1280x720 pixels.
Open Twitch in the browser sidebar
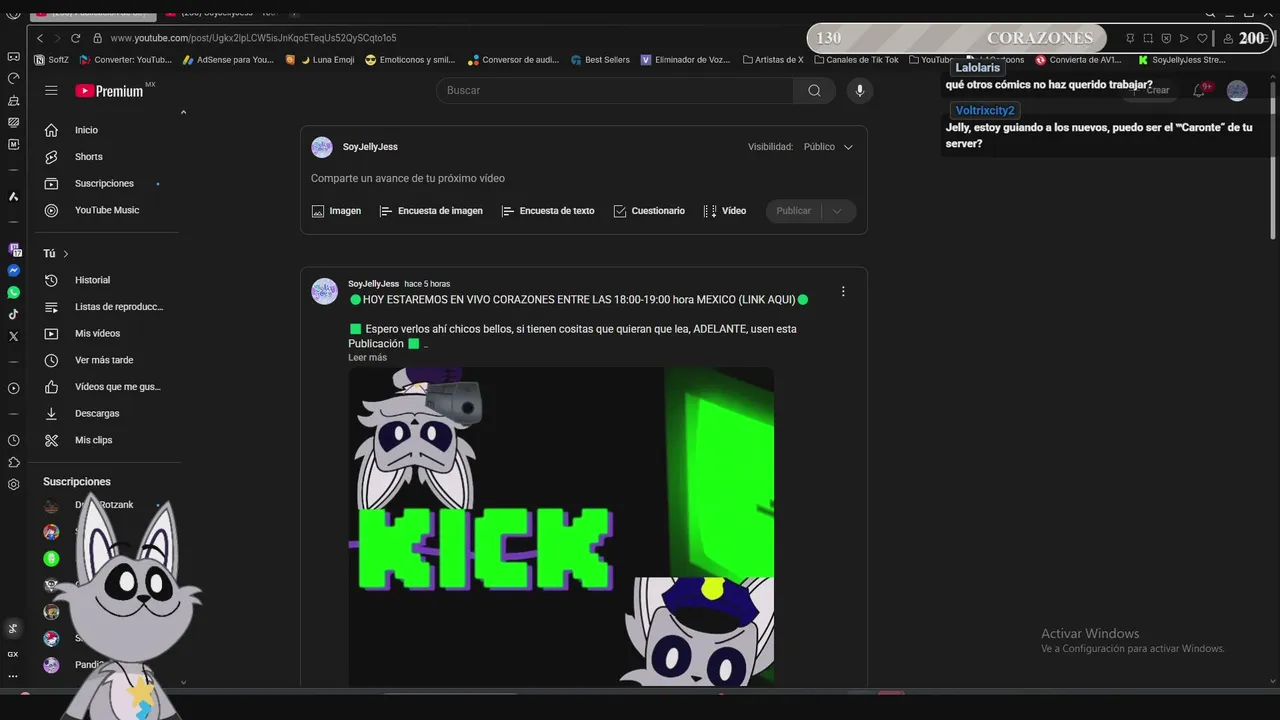coord(13,249)
